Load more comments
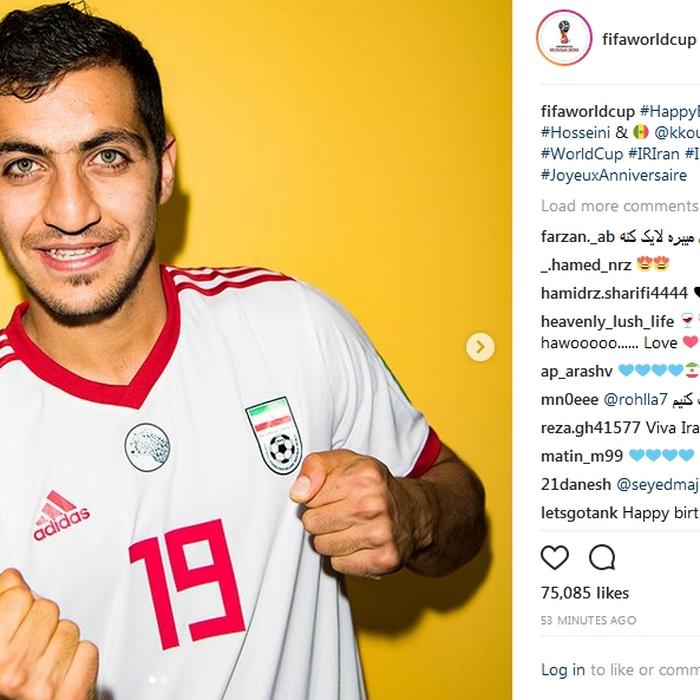Viewport: 700px width, 700px height. pos(620,206)
